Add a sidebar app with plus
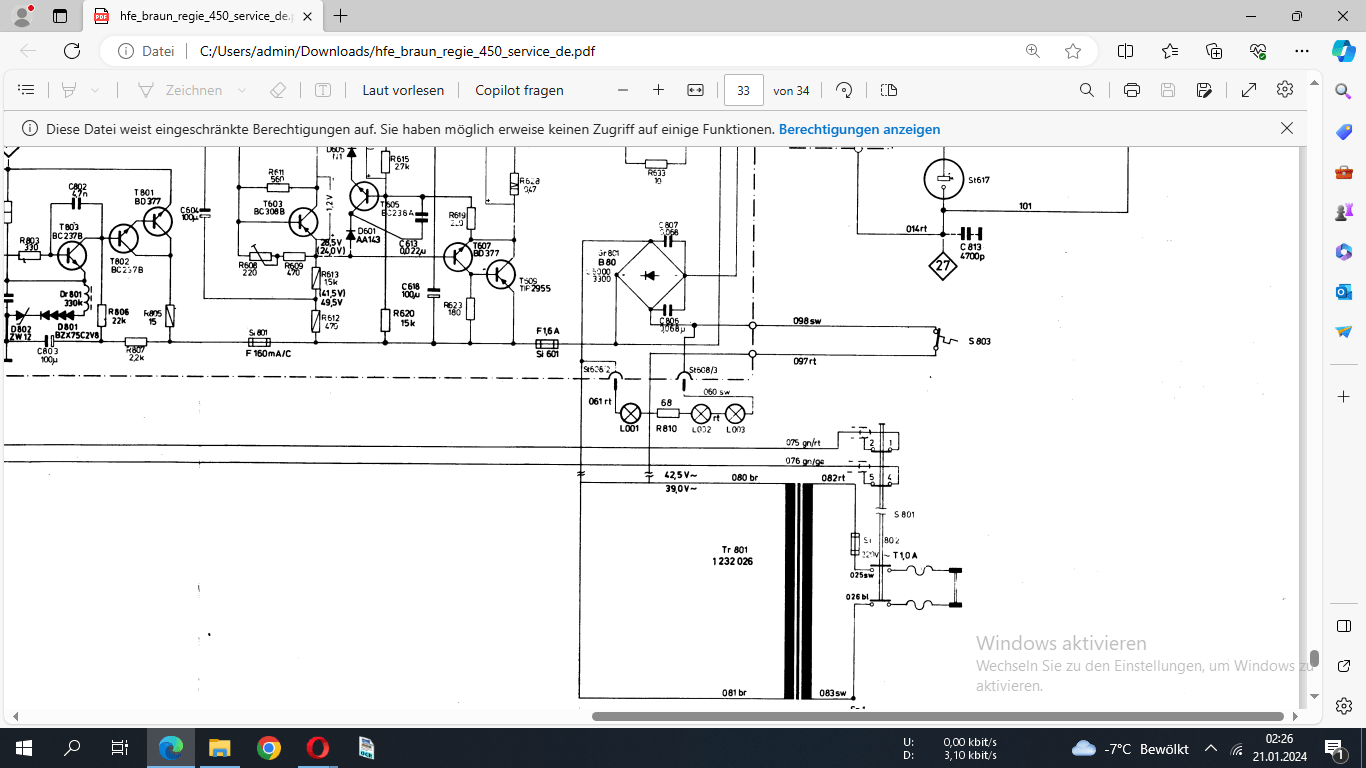The image size is (1366, 768). coord(1343,397)
